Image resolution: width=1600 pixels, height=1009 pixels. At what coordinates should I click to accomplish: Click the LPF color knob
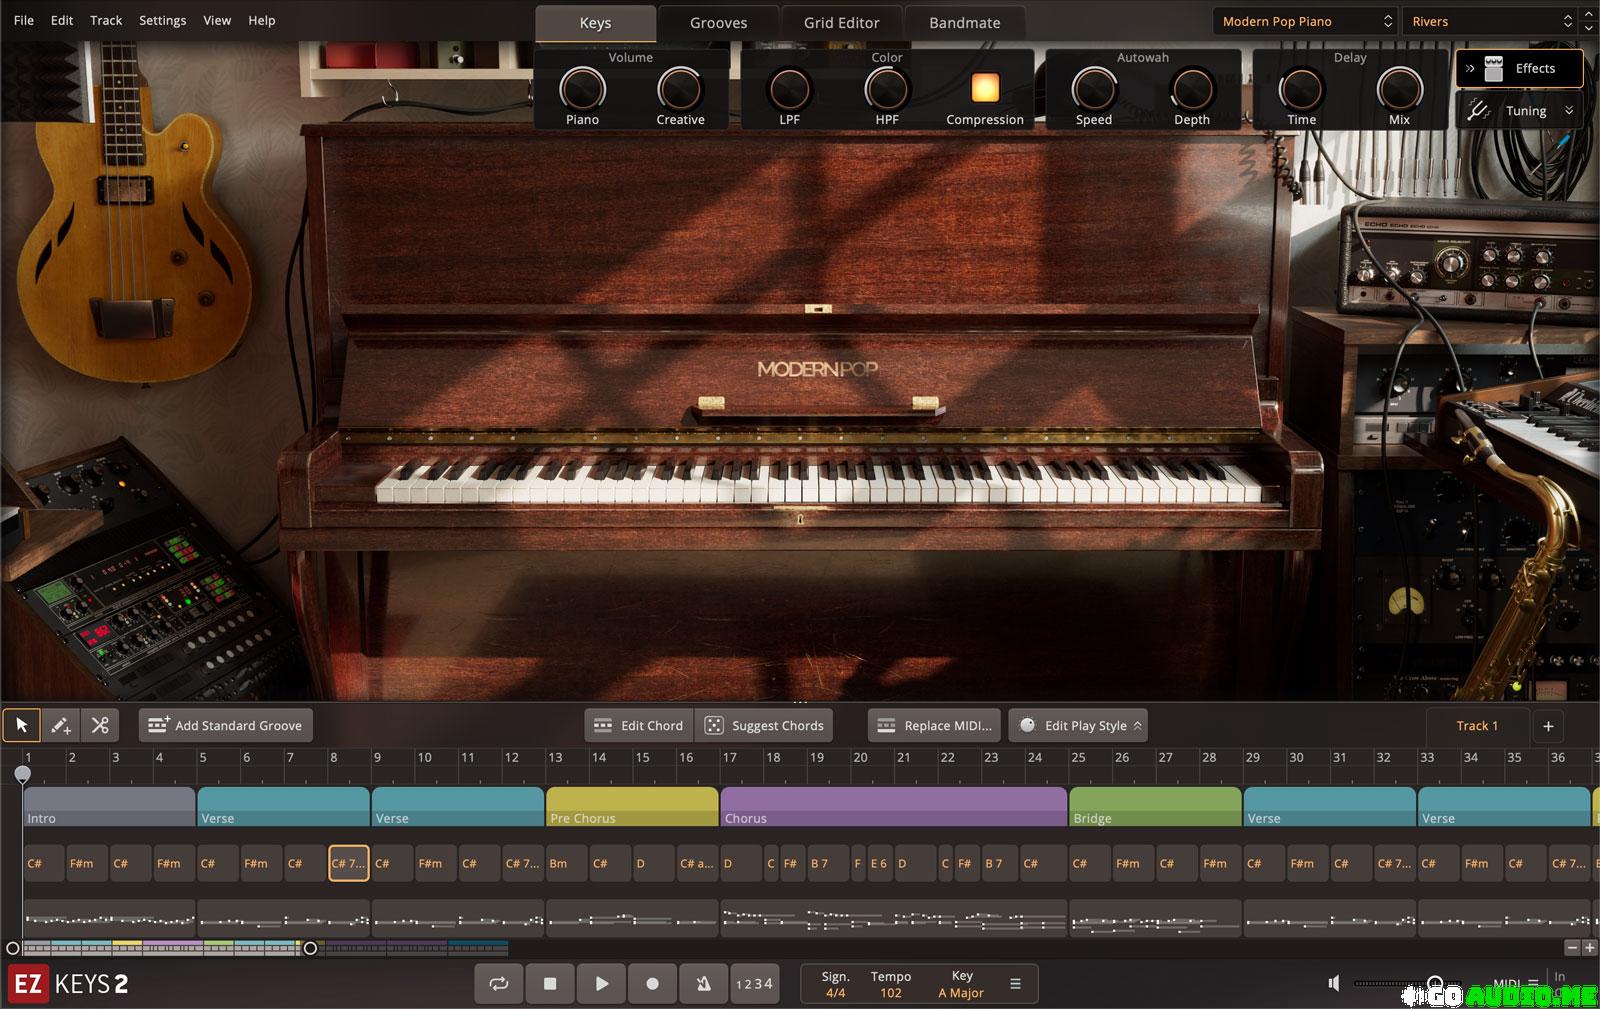[x=789, y=89]
